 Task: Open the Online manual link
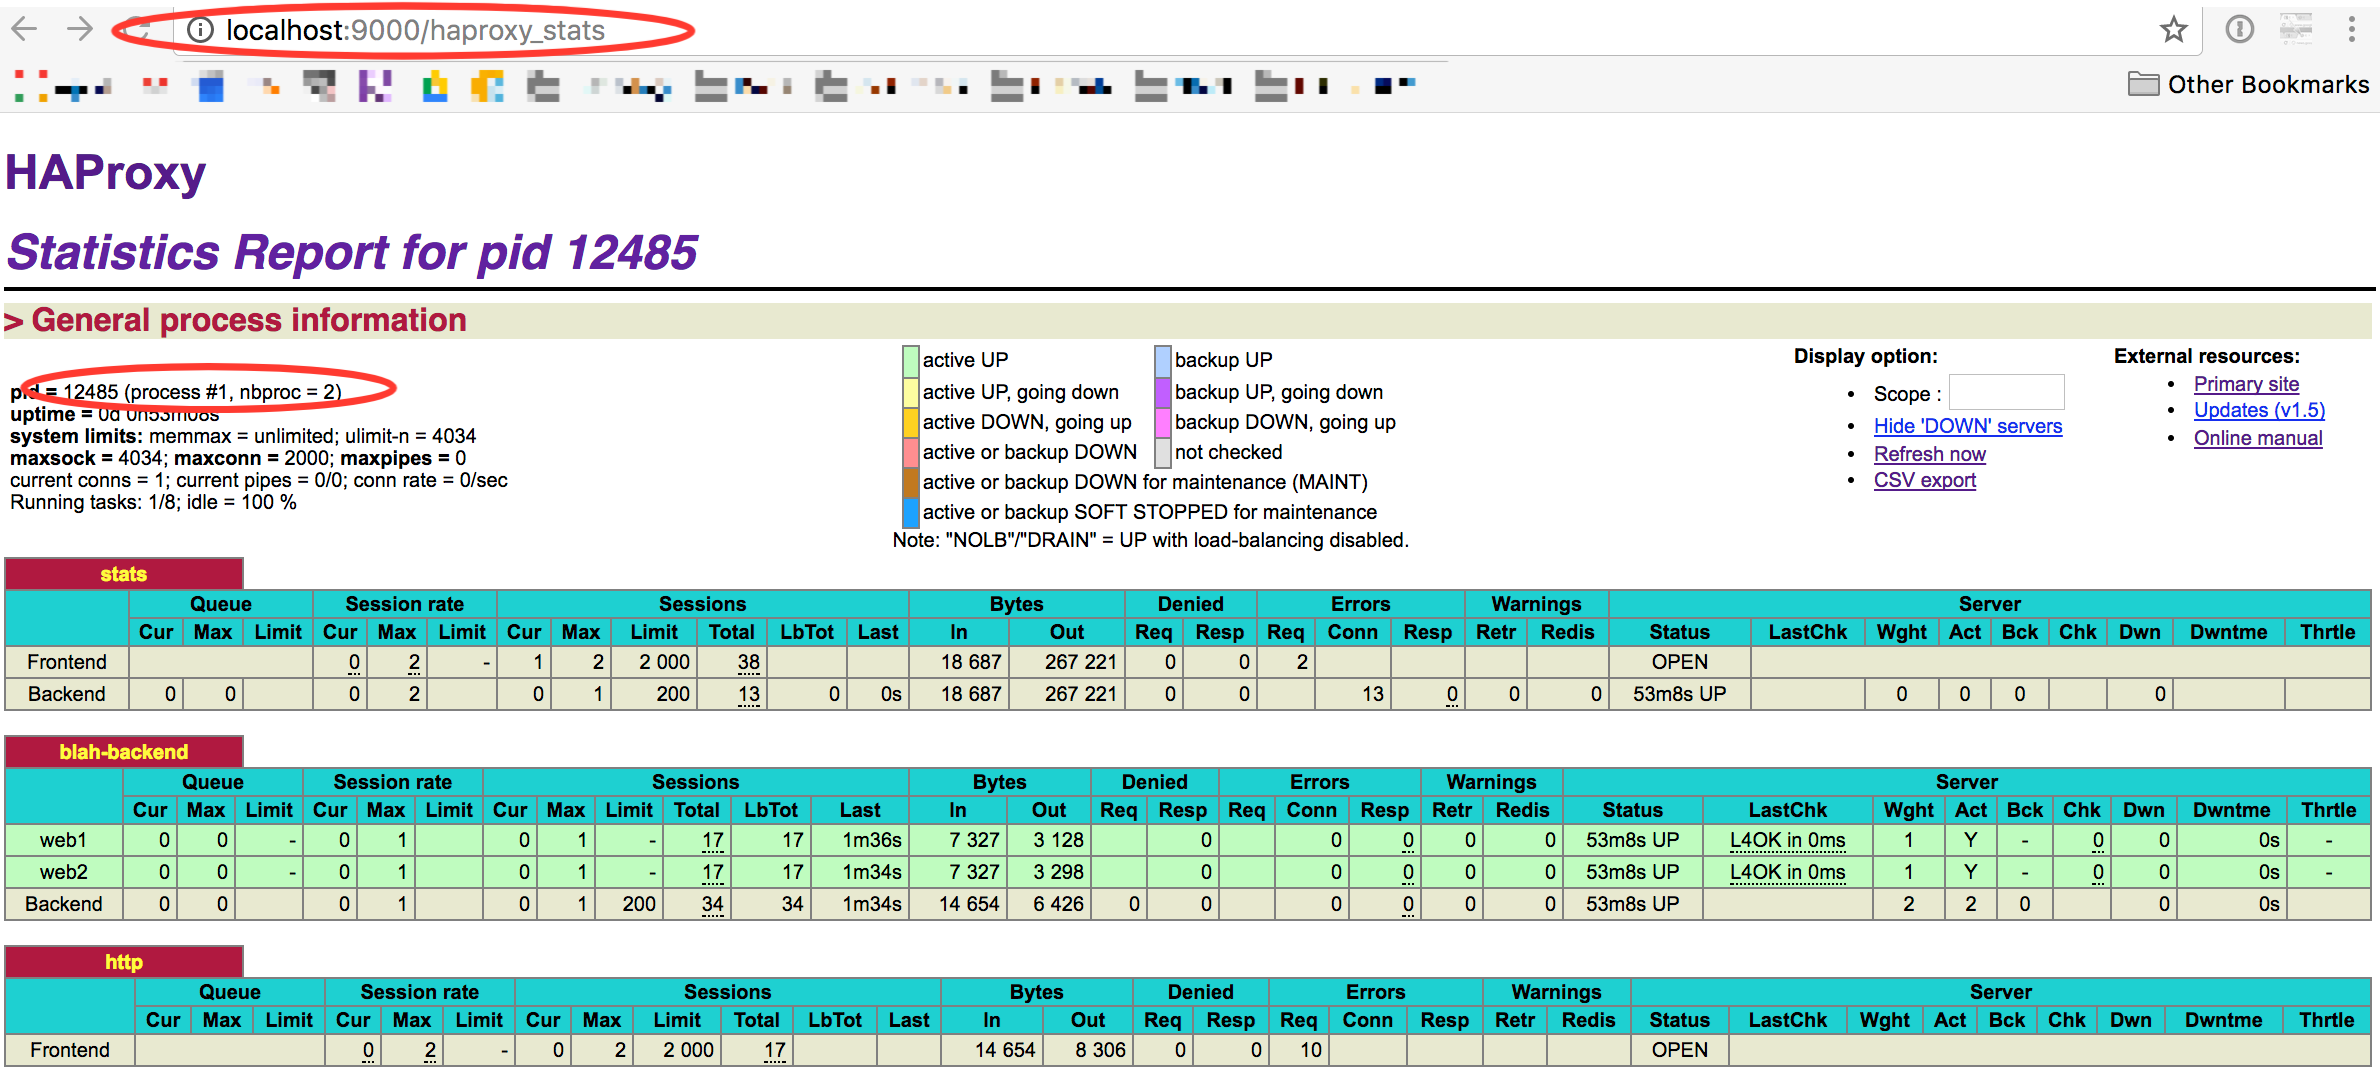tap(2257, 438)
